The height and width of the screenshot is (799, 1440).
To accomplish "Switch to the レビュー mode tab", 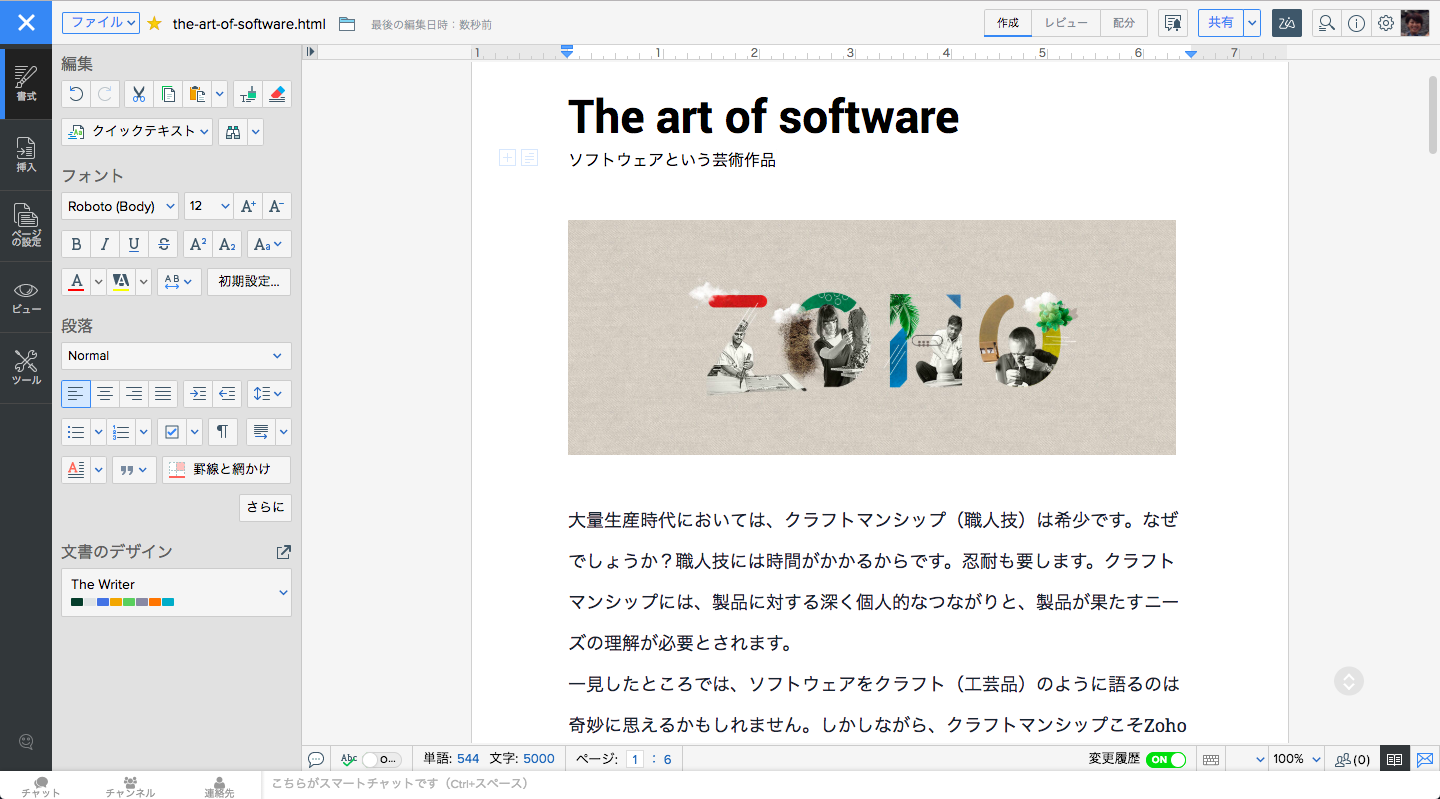I will [x=1066, y=23].
